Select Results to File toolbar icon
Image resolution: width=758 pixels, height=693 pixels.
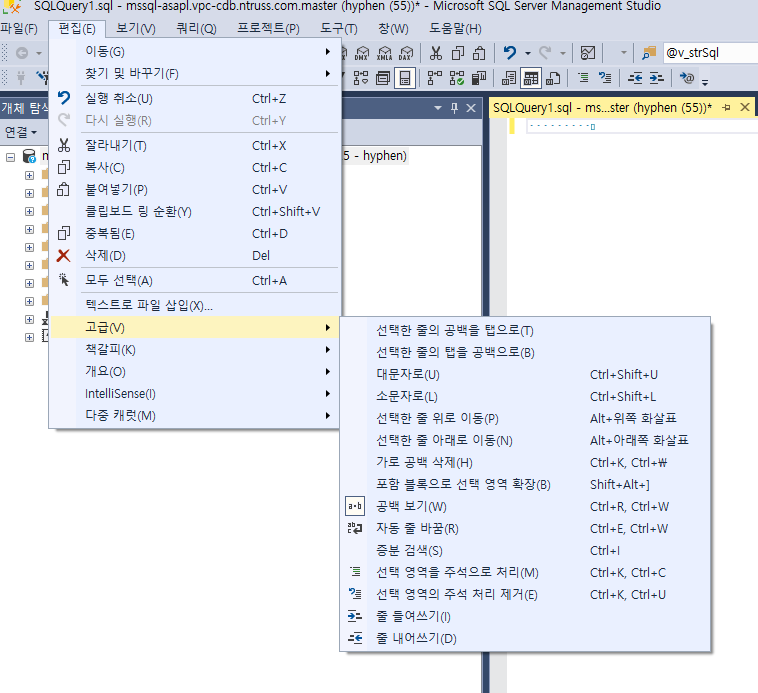(x=553, y=78)
